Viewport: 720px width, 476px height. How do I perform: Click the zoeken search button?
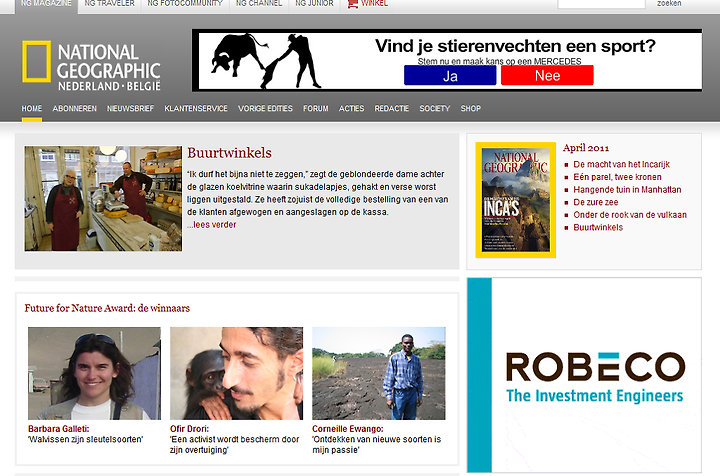[669, 4]
